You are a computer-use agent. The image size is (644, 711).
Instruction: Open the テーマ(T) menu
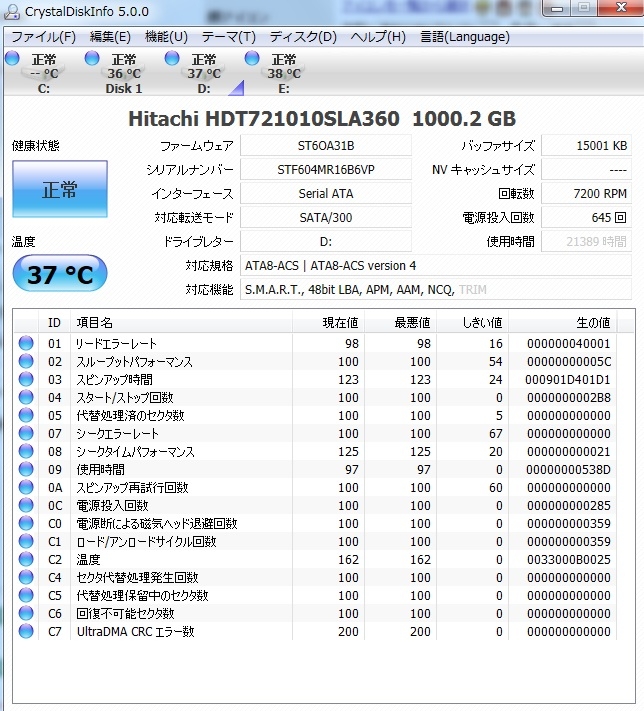pos(229,37)
